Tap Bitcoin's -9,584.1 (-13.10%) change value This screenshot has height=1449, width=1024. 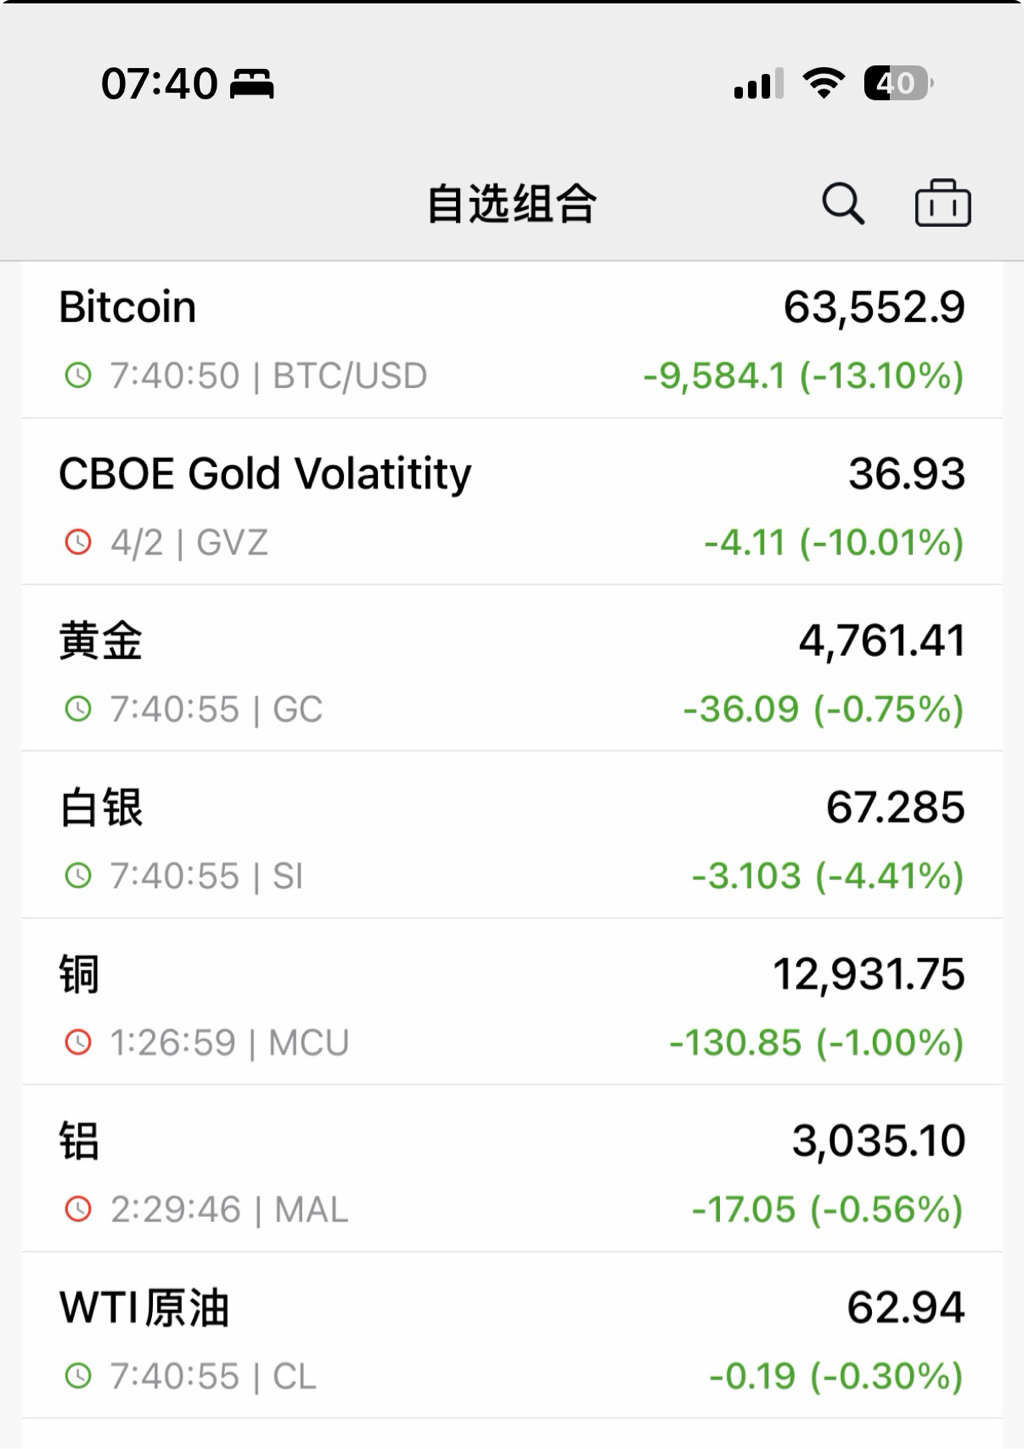click(x=803, y=376)
